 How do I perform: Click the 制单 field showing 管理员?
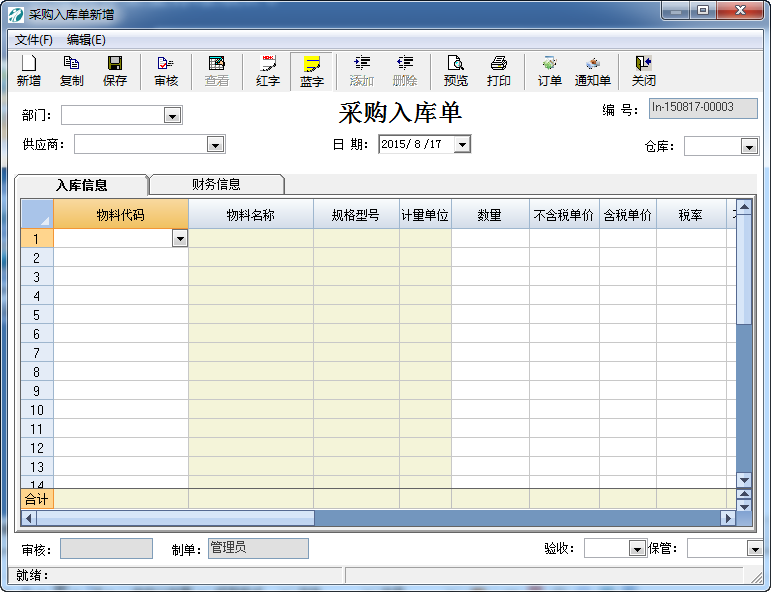tap(258, 548)
